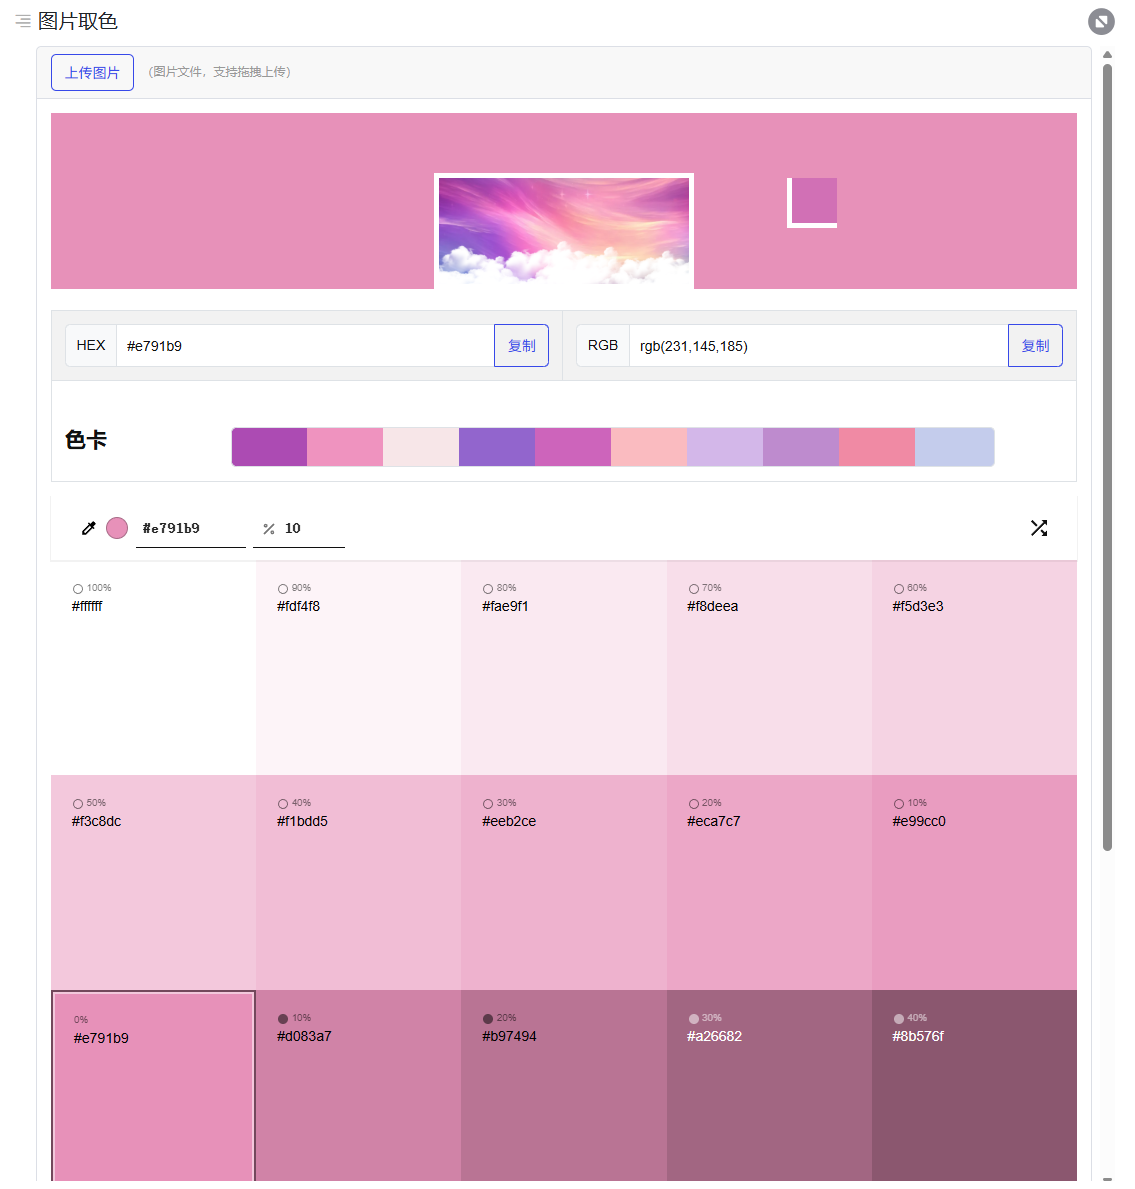Copy the HEX value with 复制 button
1135x1189 pixels.
tap(521, 346)
